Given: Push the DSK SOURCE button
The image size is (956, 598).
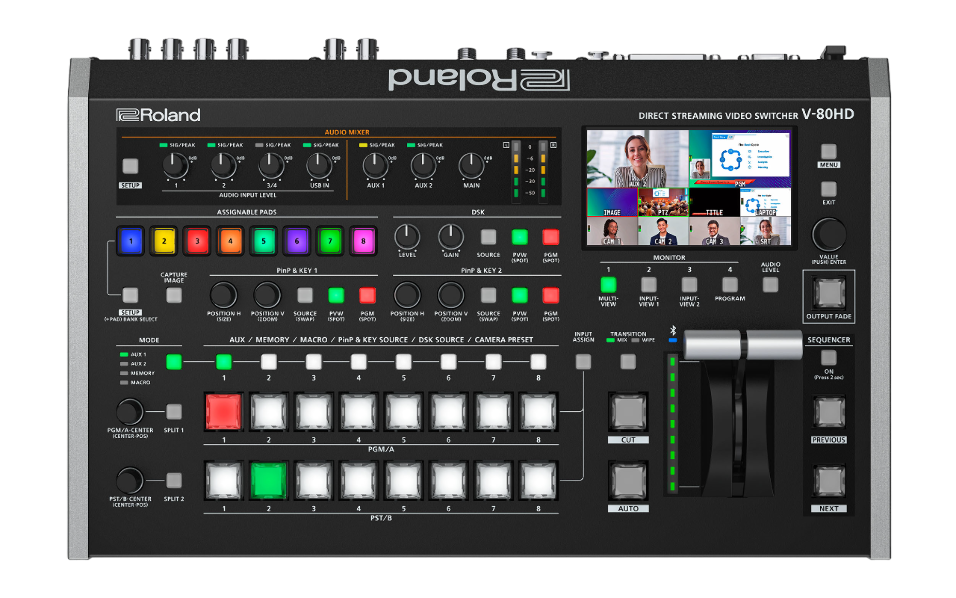Looking at the screenshot, I should click(x=488, y=237).
